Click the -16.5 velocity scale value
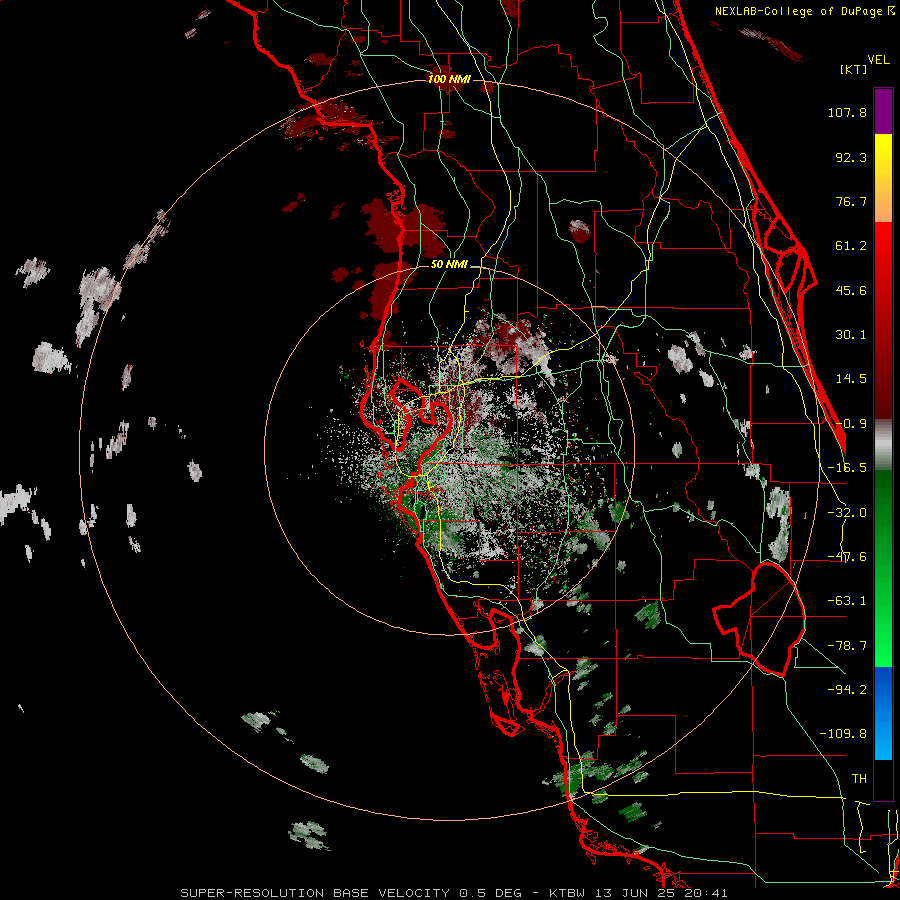 847,468
